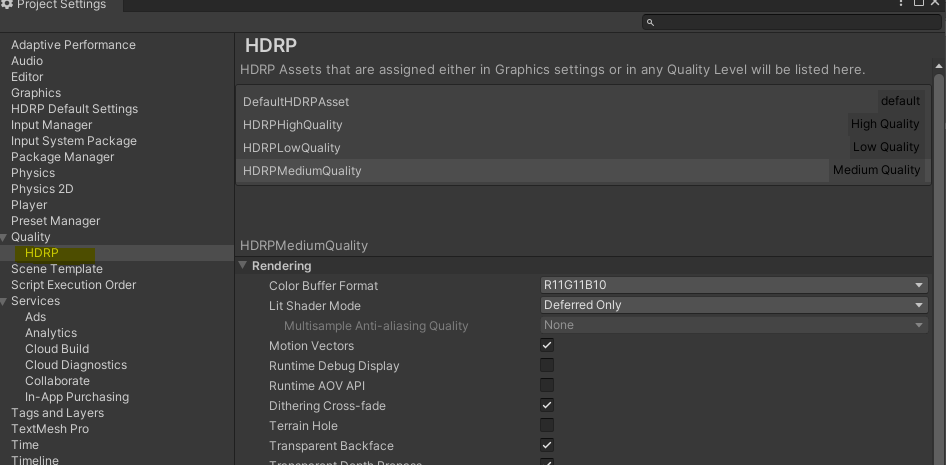Click the High Quality label

click(884, 124)
